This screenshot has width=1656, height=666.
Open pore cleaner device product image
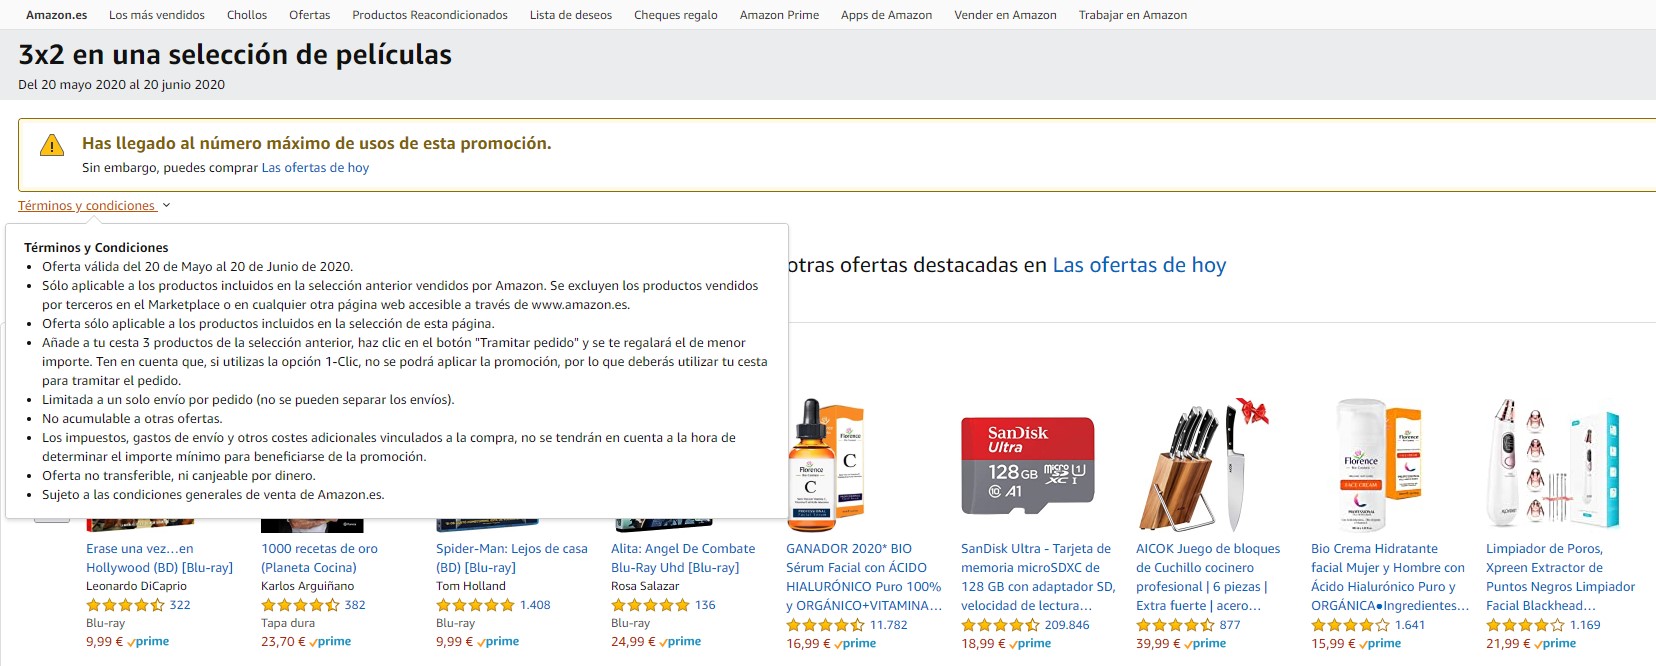[x=1554, y=465]
